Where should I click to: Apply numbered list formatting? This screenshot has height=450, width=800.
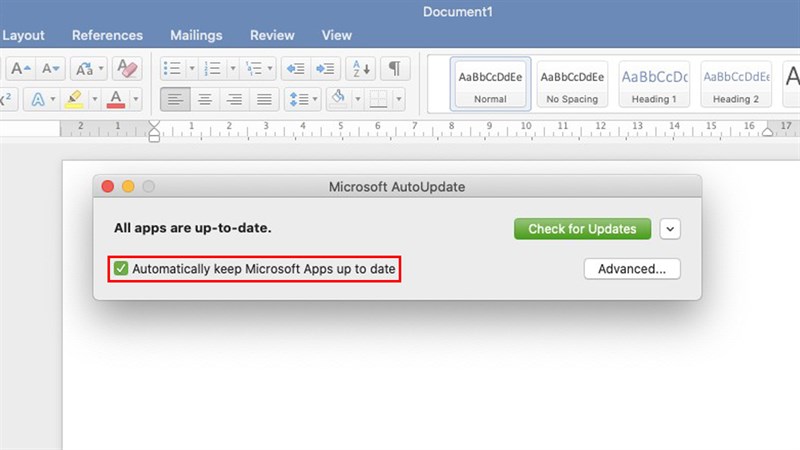(x=212, y=68)
